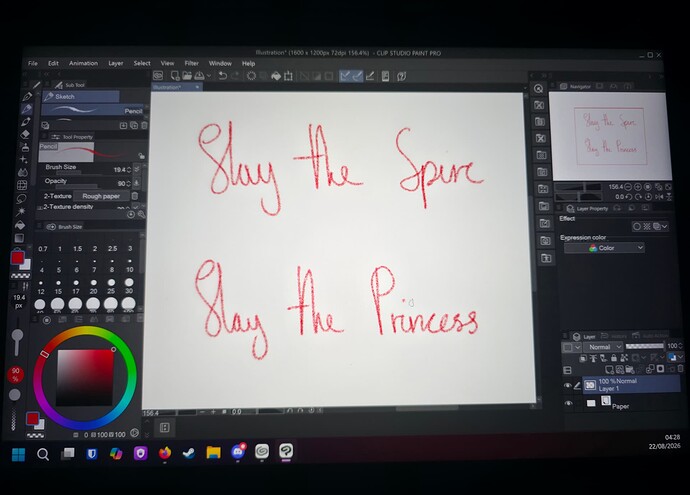Open the Filter menu
This screenshot has height=495, width=690.
coord(191,63)
